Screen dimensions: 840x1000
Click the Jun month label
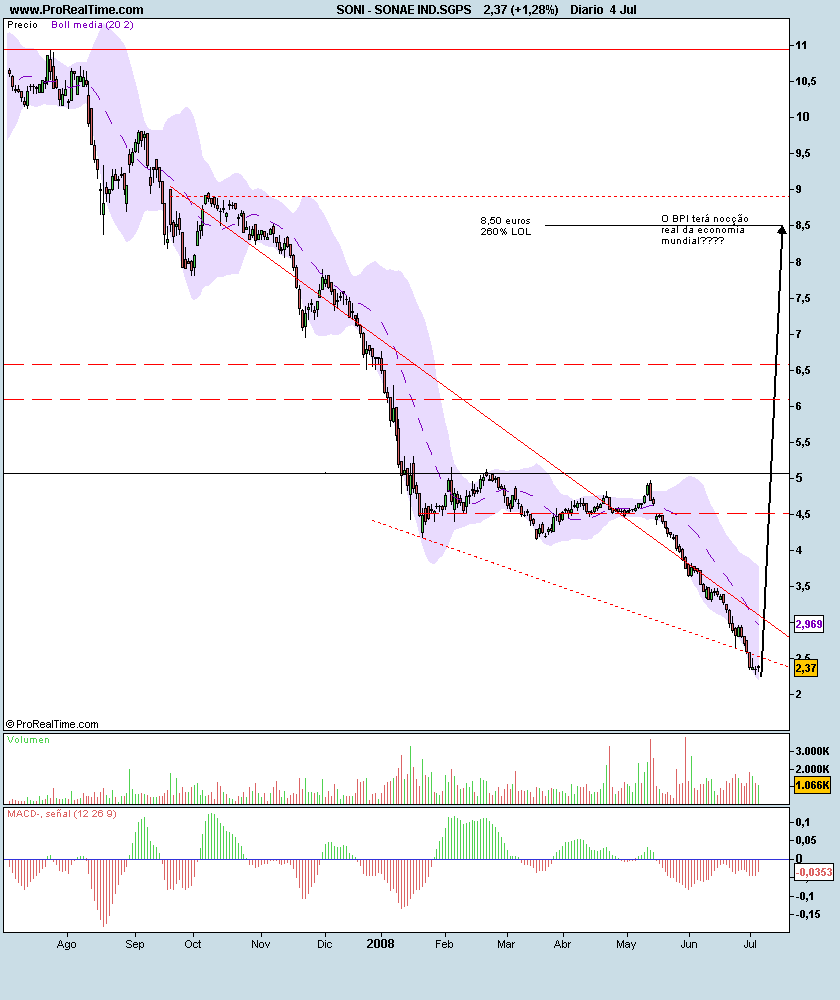689,945
